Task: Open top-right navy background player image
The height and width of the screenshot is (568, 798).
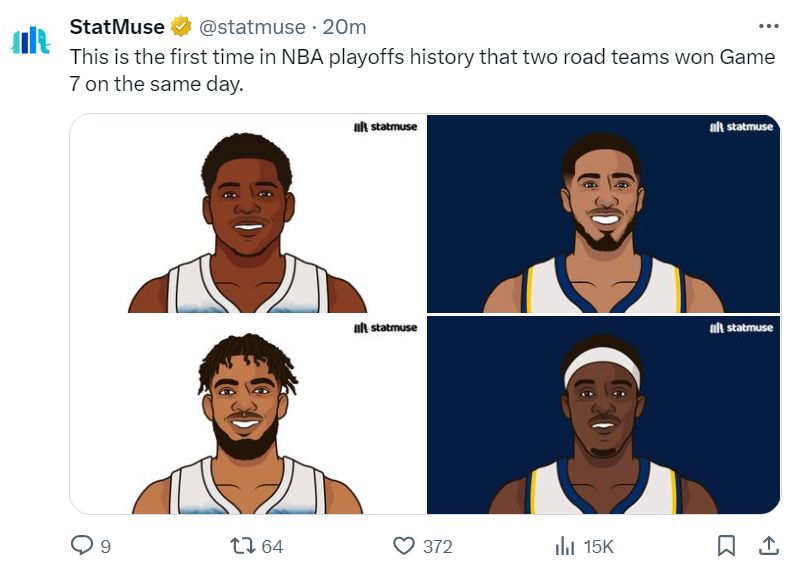Action: click(x=603, y=214)
